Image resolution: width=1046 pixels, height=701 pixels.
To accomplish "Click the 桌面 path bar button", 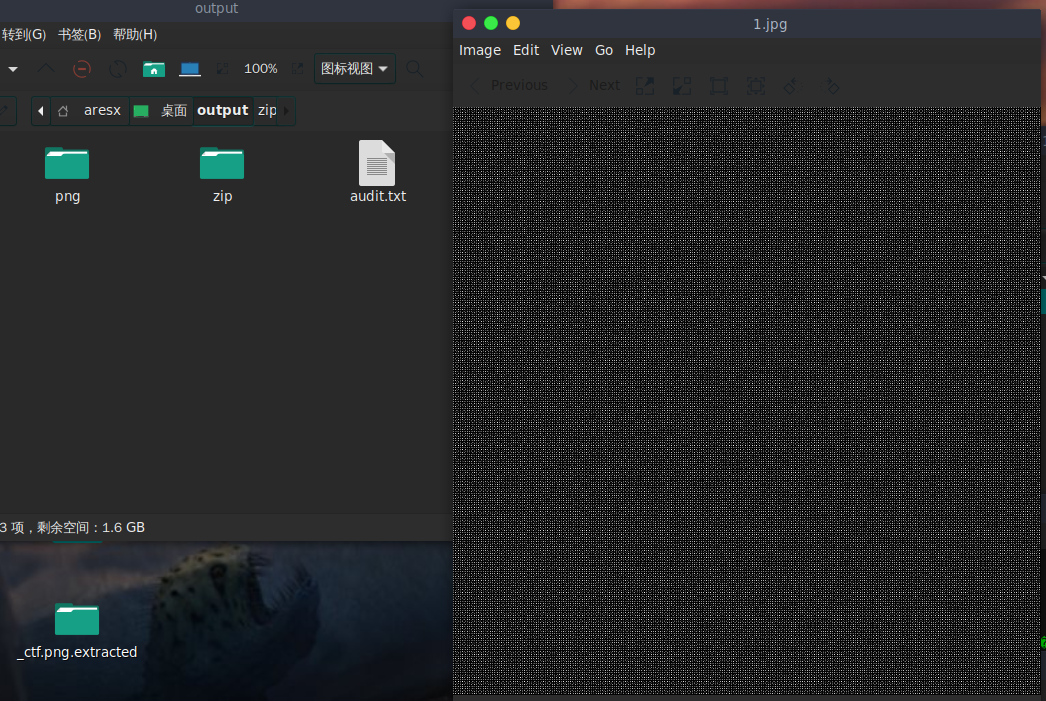I will (161, 111).
